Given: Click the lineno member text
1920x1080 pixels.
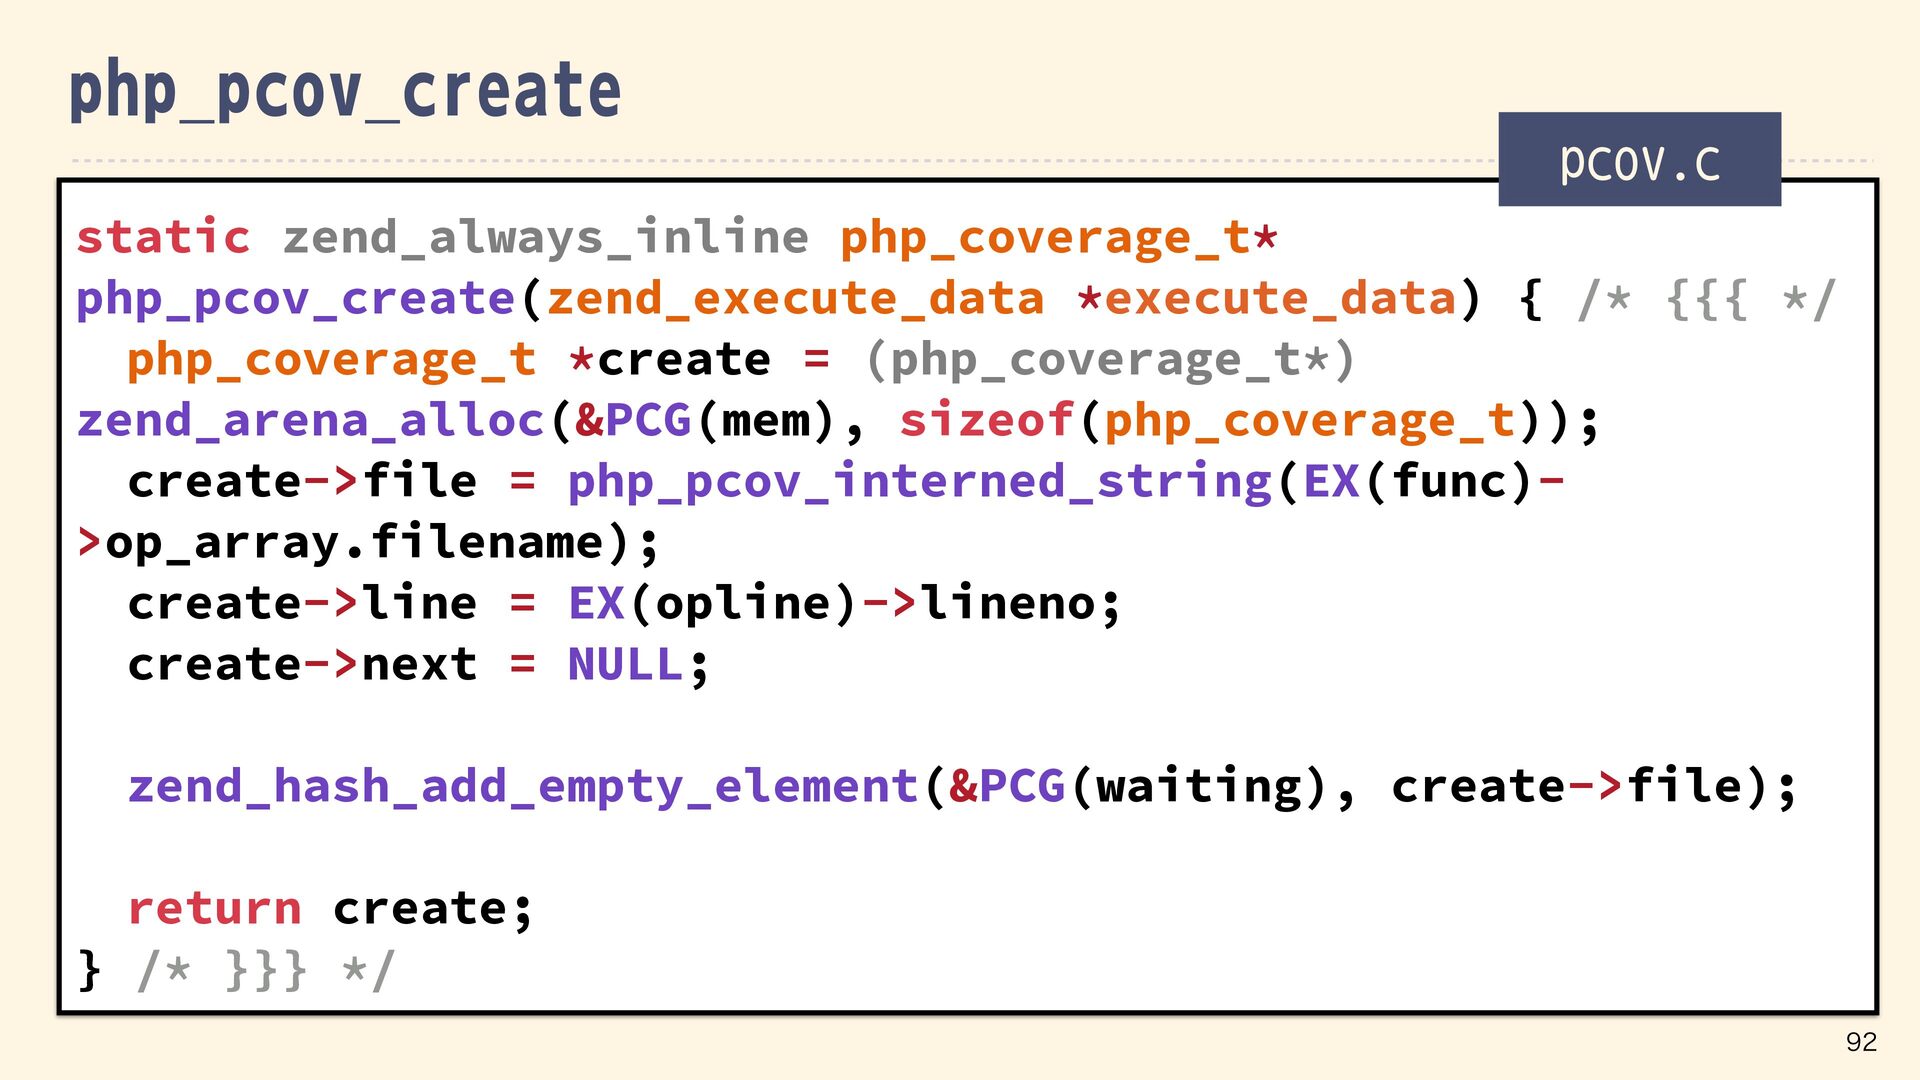Looking at the screenshot, I should pos(1008,604).
